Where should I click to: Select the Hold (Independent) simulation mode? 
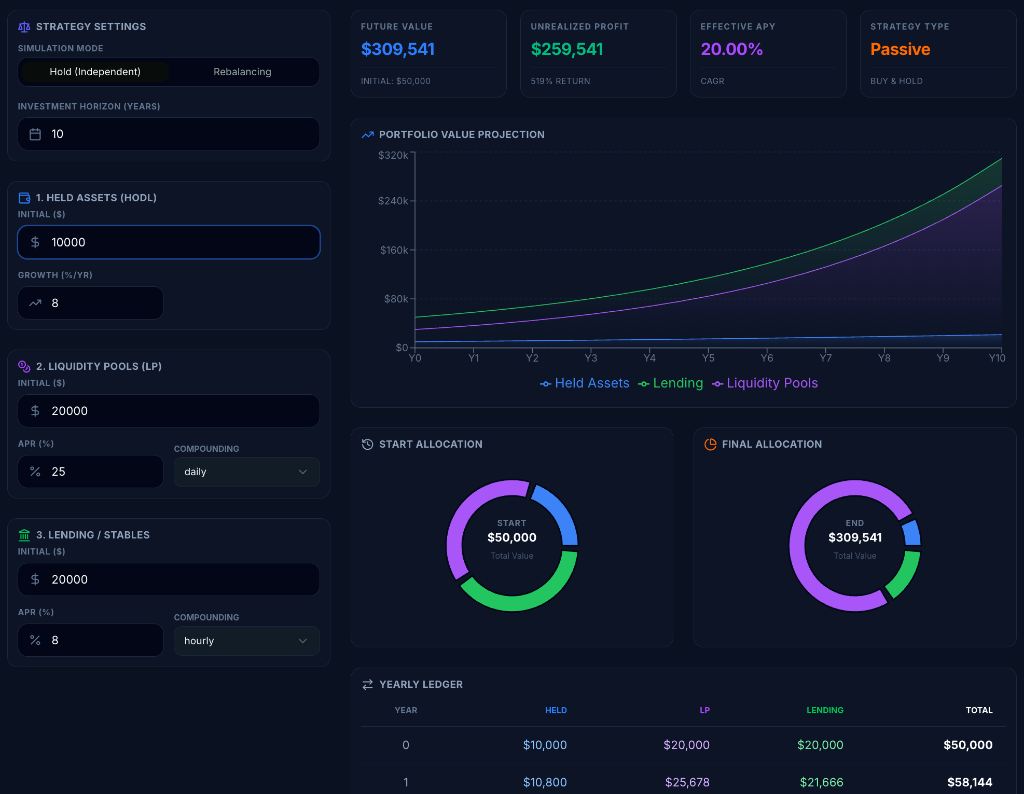click(x=94, y=71)
